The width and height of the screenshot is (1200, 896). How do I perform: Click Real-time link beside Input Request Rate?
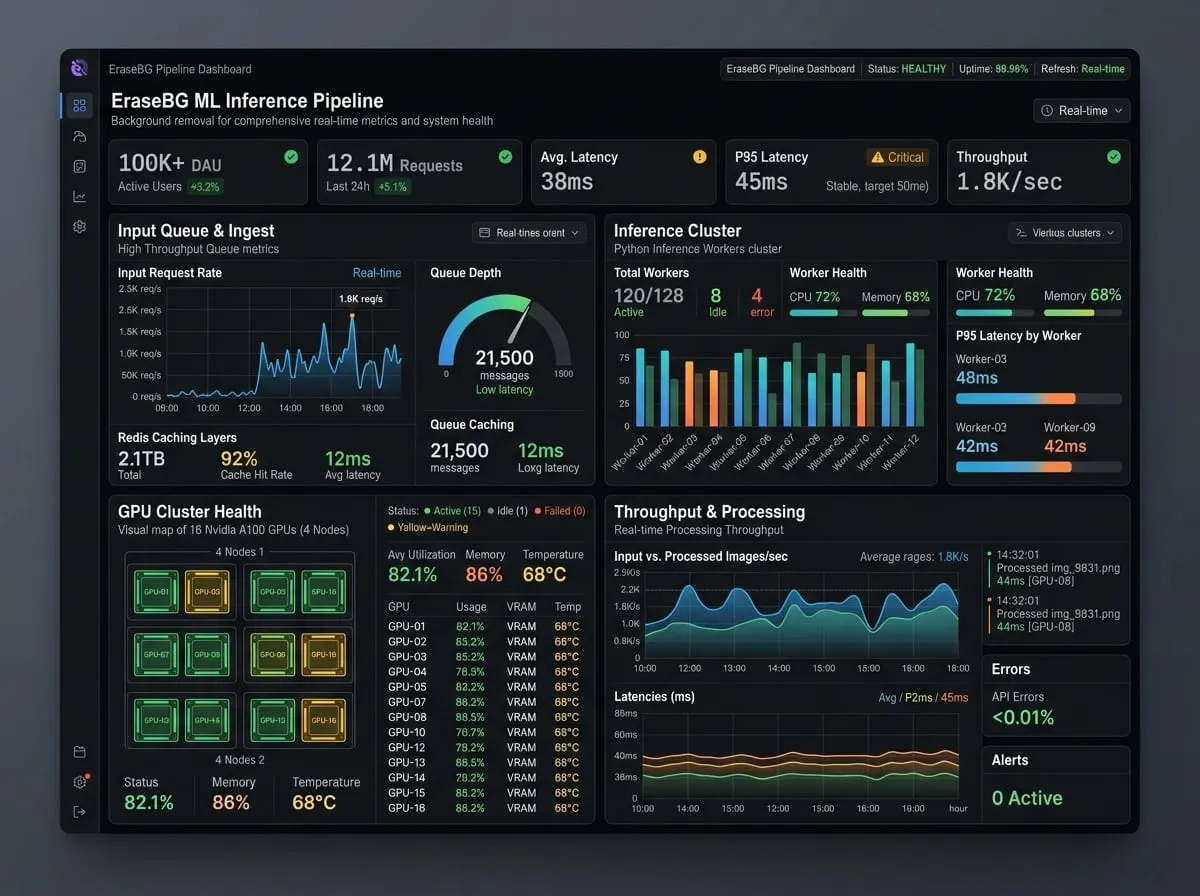pyautogui.click(x=377, y=273)
